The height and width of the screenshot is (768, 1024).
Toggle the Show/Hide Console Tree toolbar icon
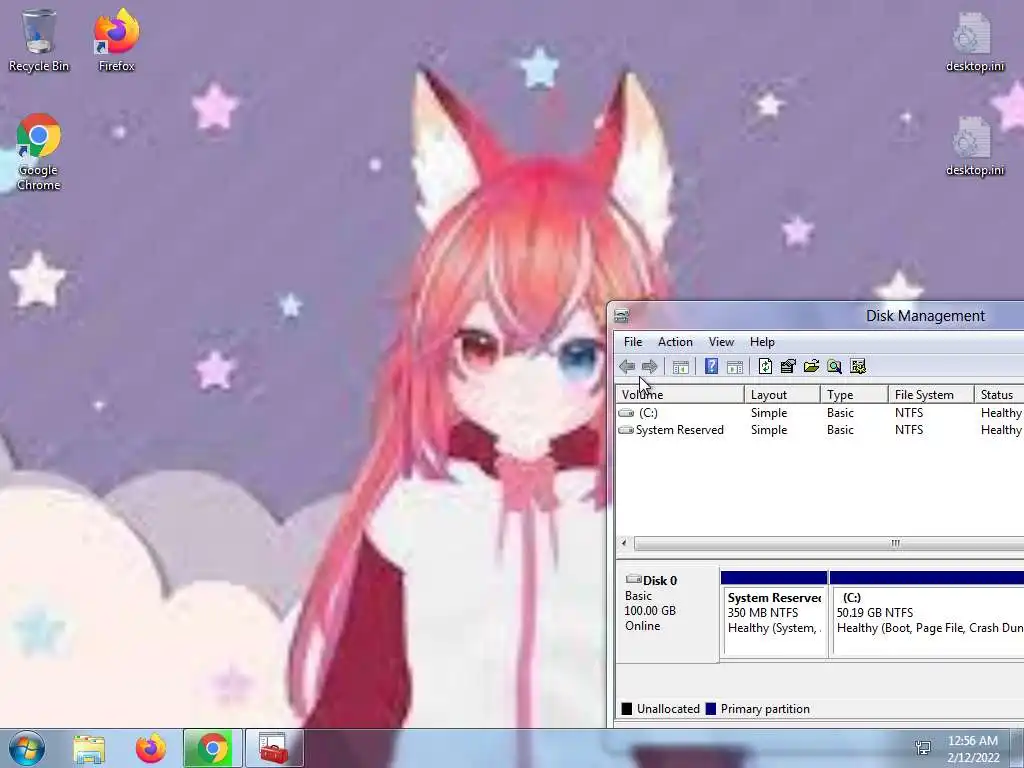point(680,366)
